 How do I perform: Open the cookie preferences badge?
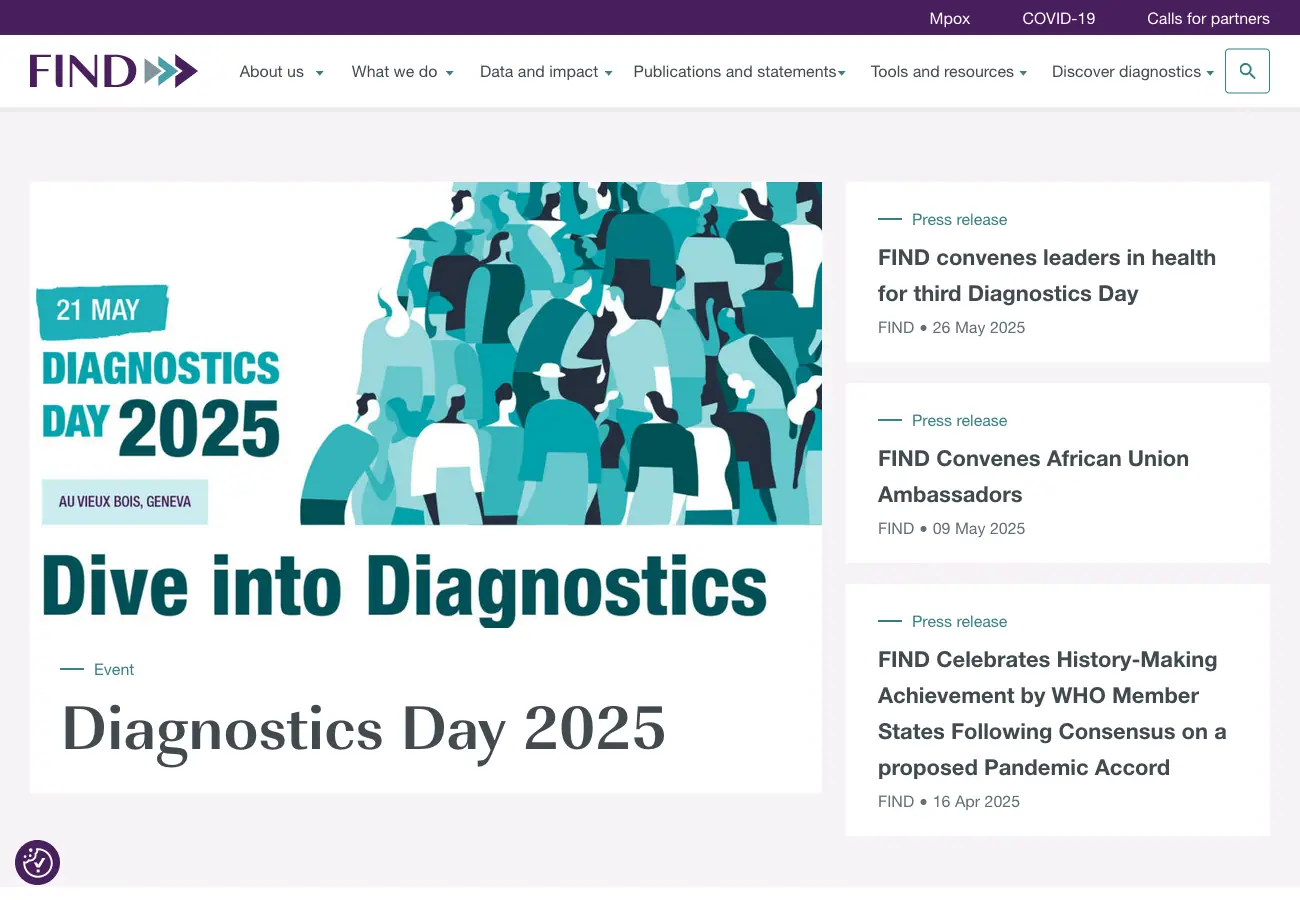click(x=38, y=862)
